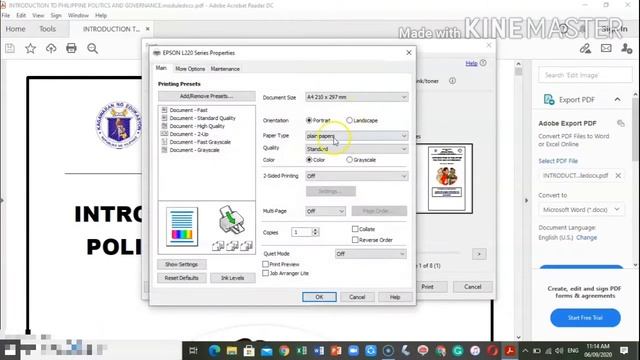Click the sign pen icon in top right
The image size is (640, 360).
click(x=585, y=49)
